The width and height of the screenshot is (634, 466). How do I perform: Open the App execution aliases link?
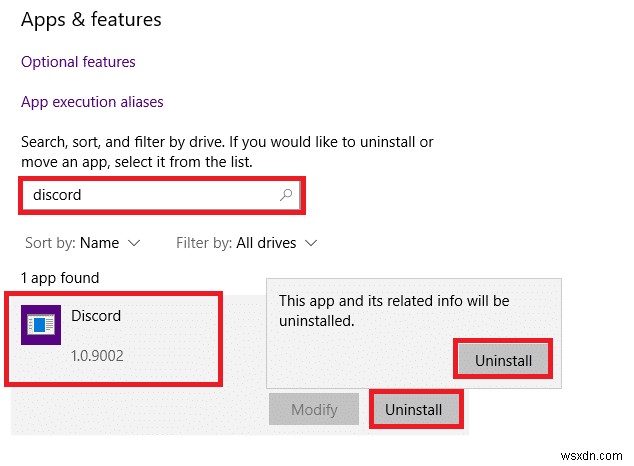(x=92, y=102)
